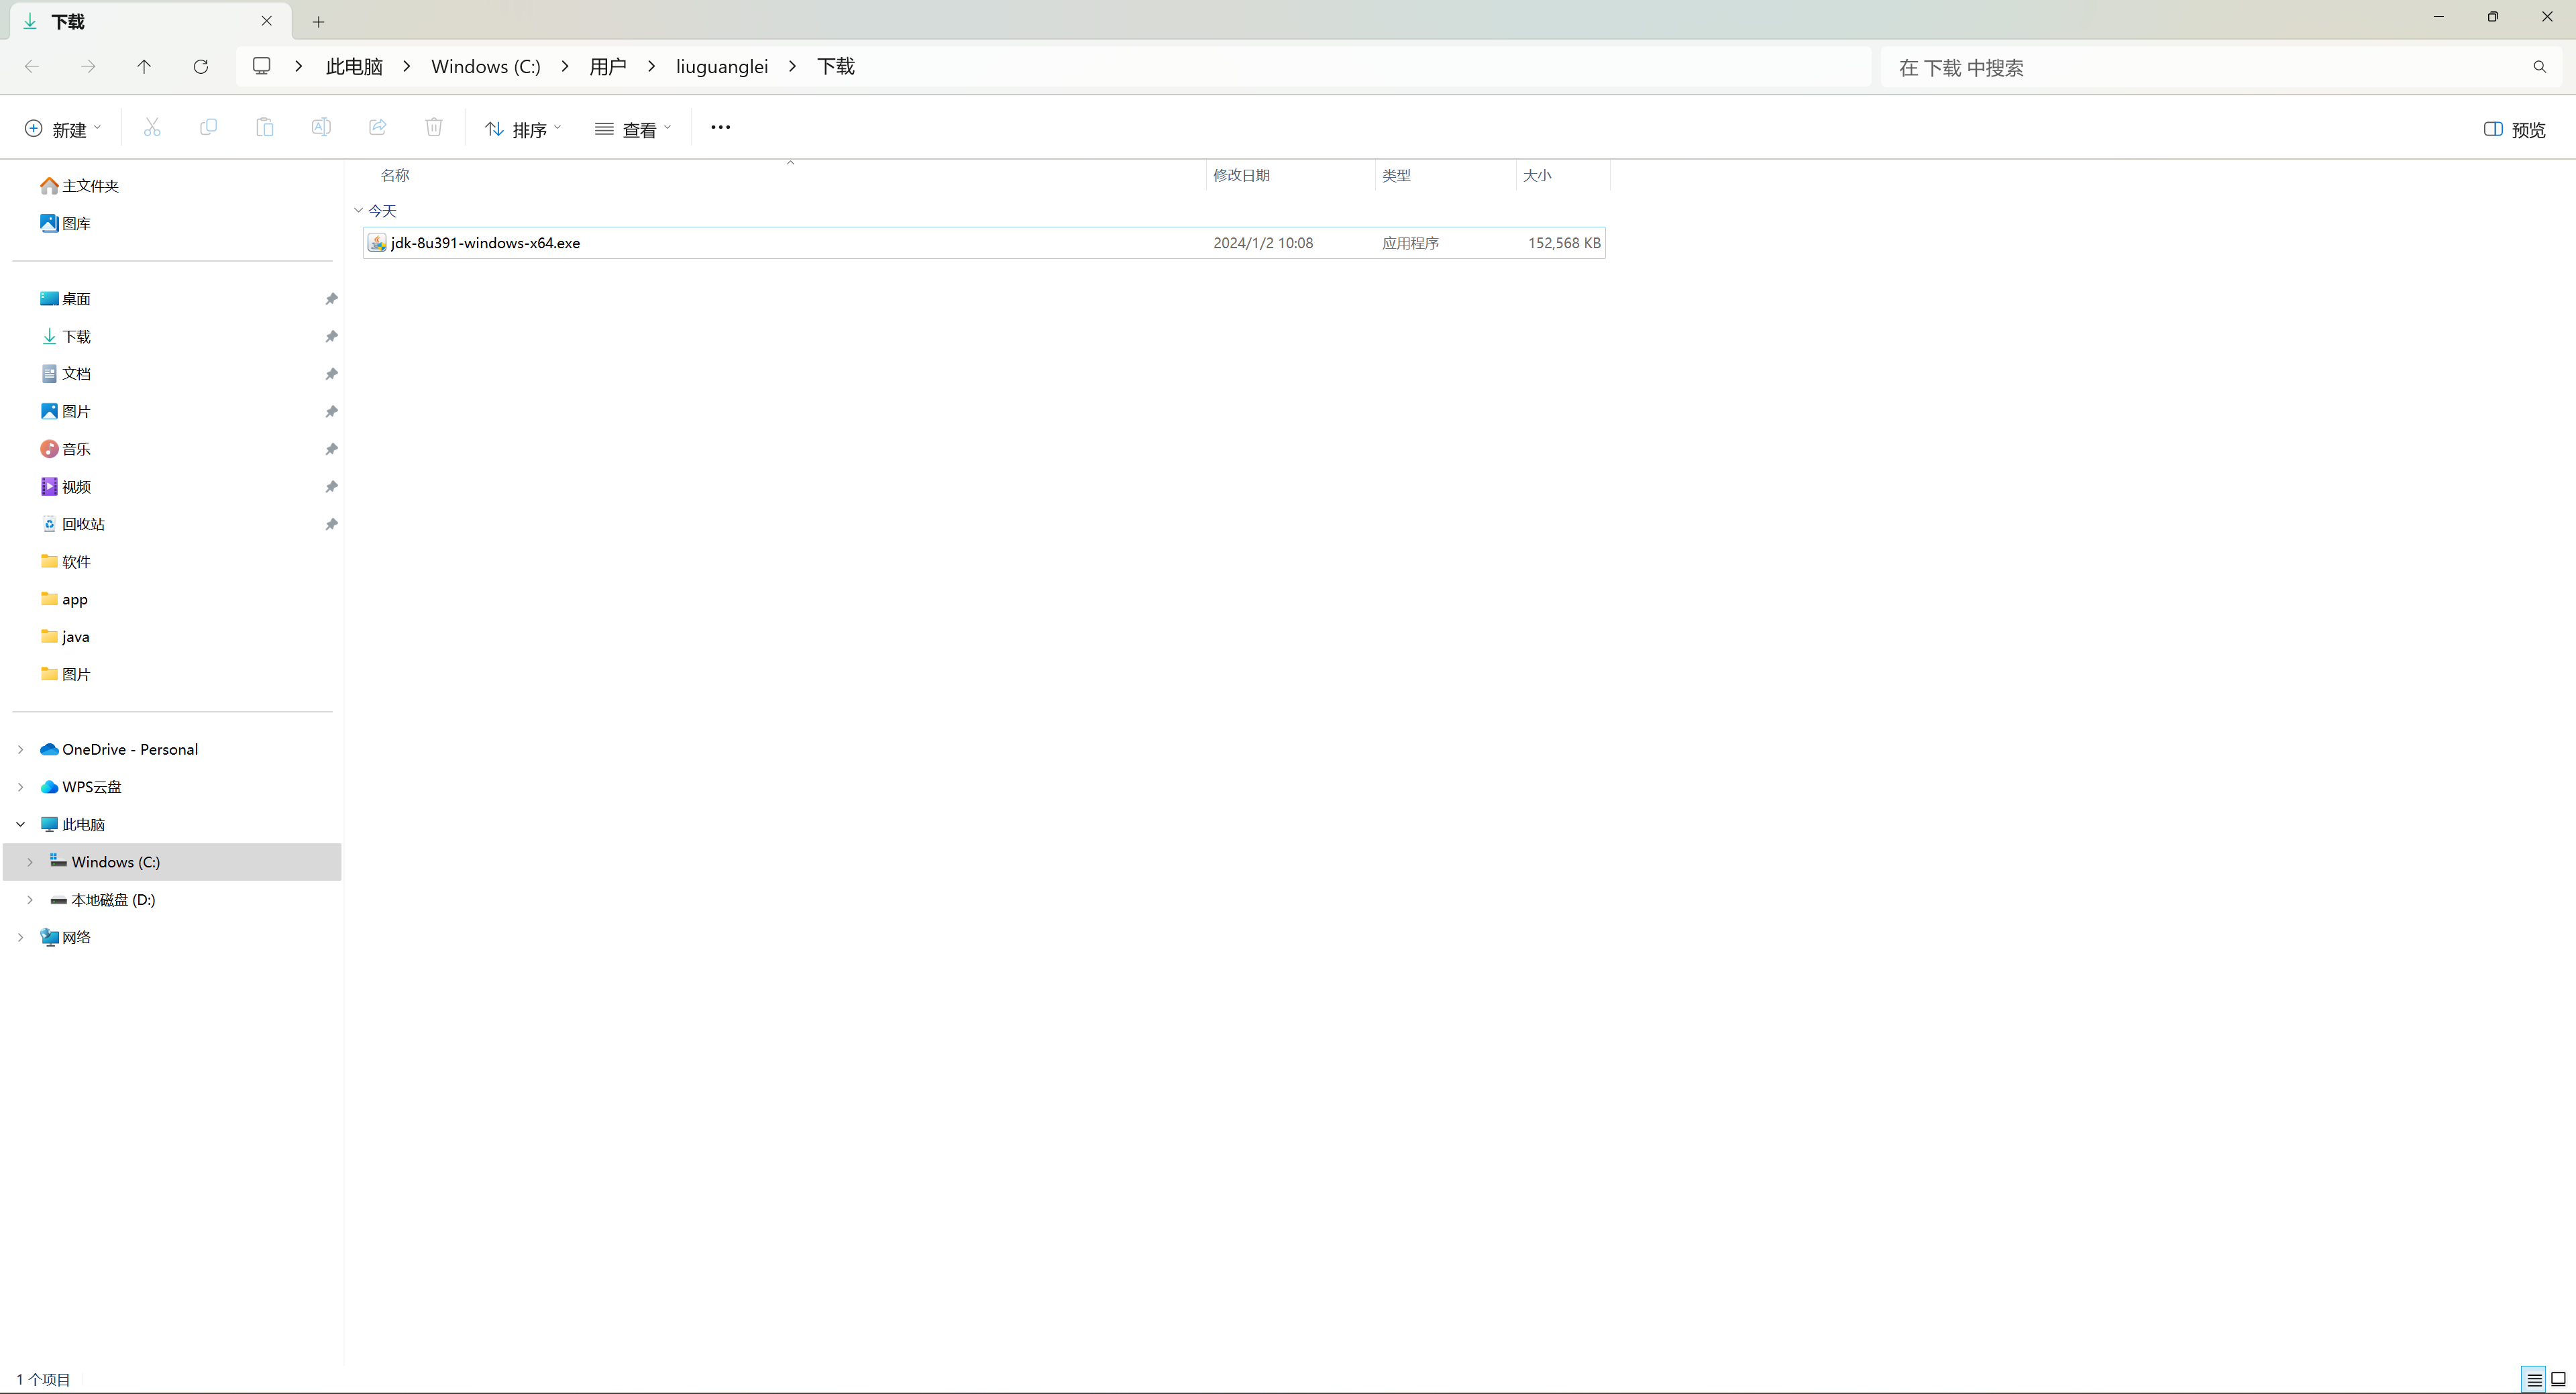Go forward in folder history

point(88,66)
